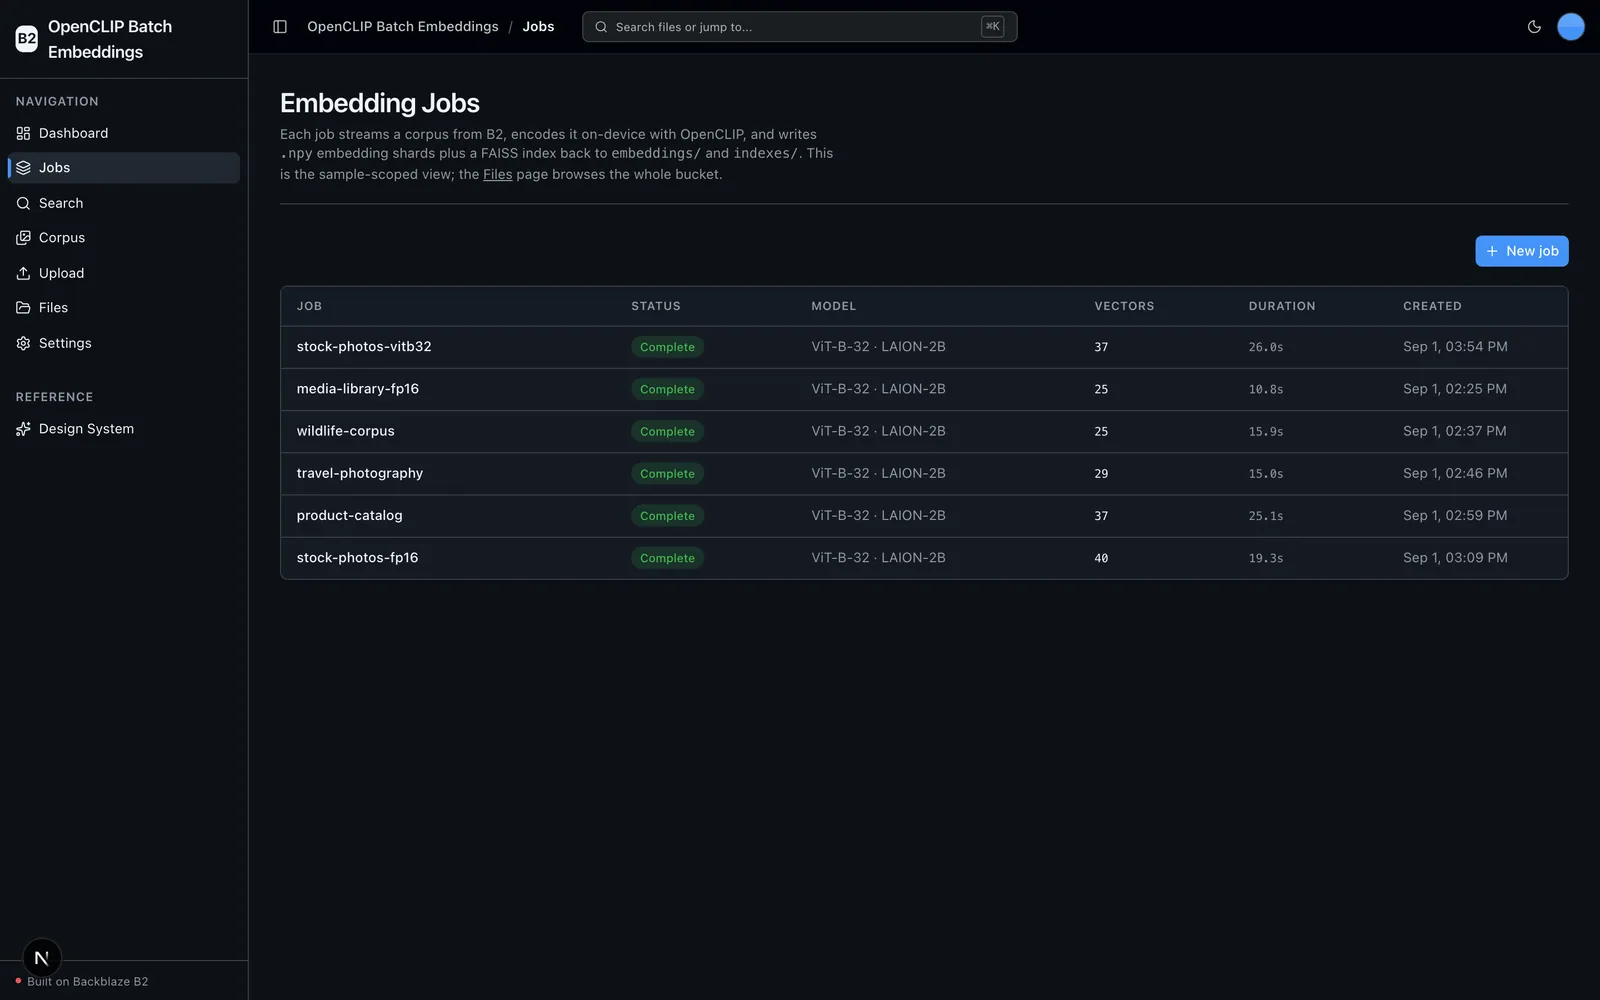Screen dimensions: 1600x1000
Task: Click the 19.3s duration value
Action: click(x=1265, y=558)
